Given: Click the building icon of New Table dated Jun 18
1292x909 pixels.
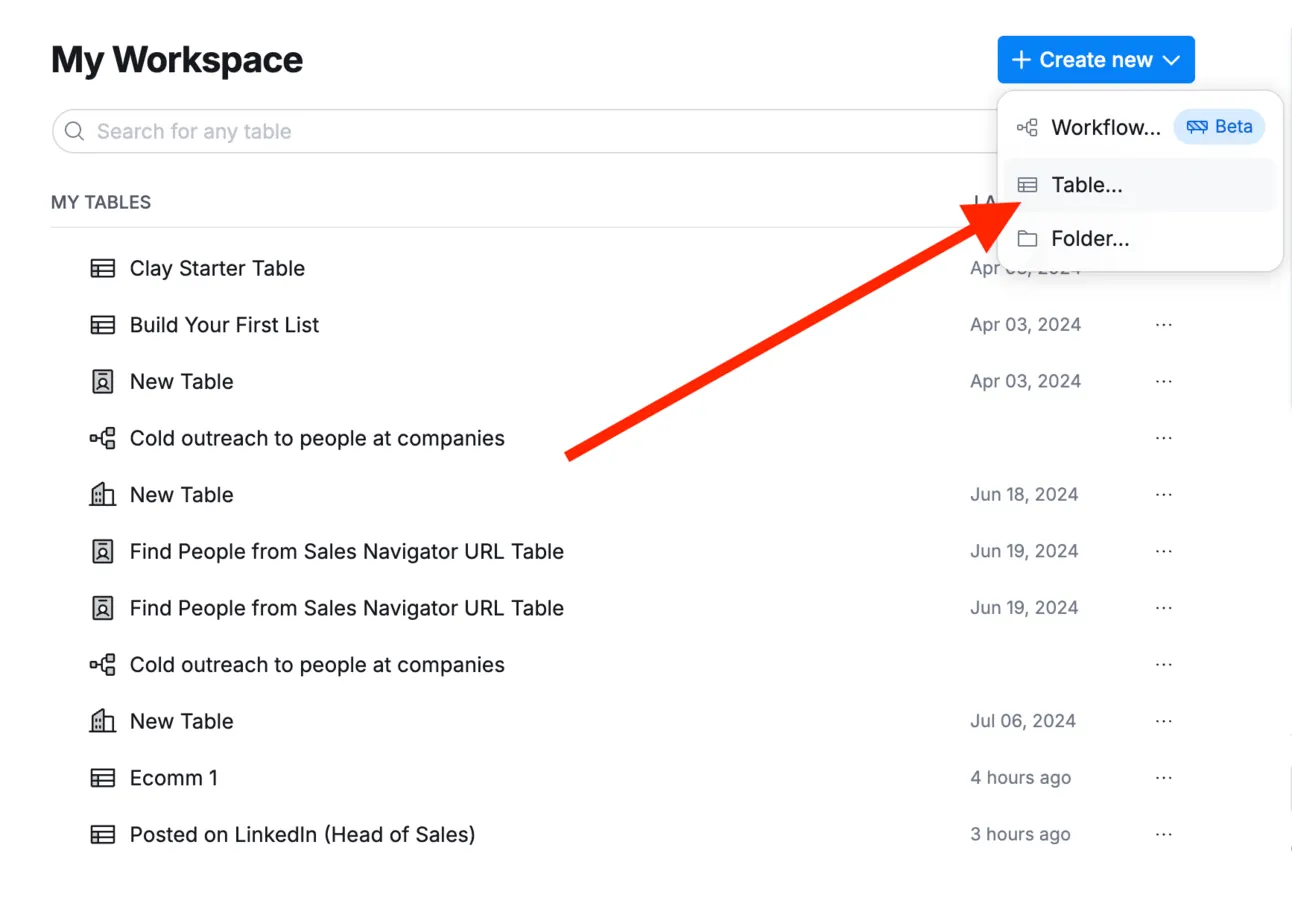Looking at the screenshot, I should (x=102, y=495).
